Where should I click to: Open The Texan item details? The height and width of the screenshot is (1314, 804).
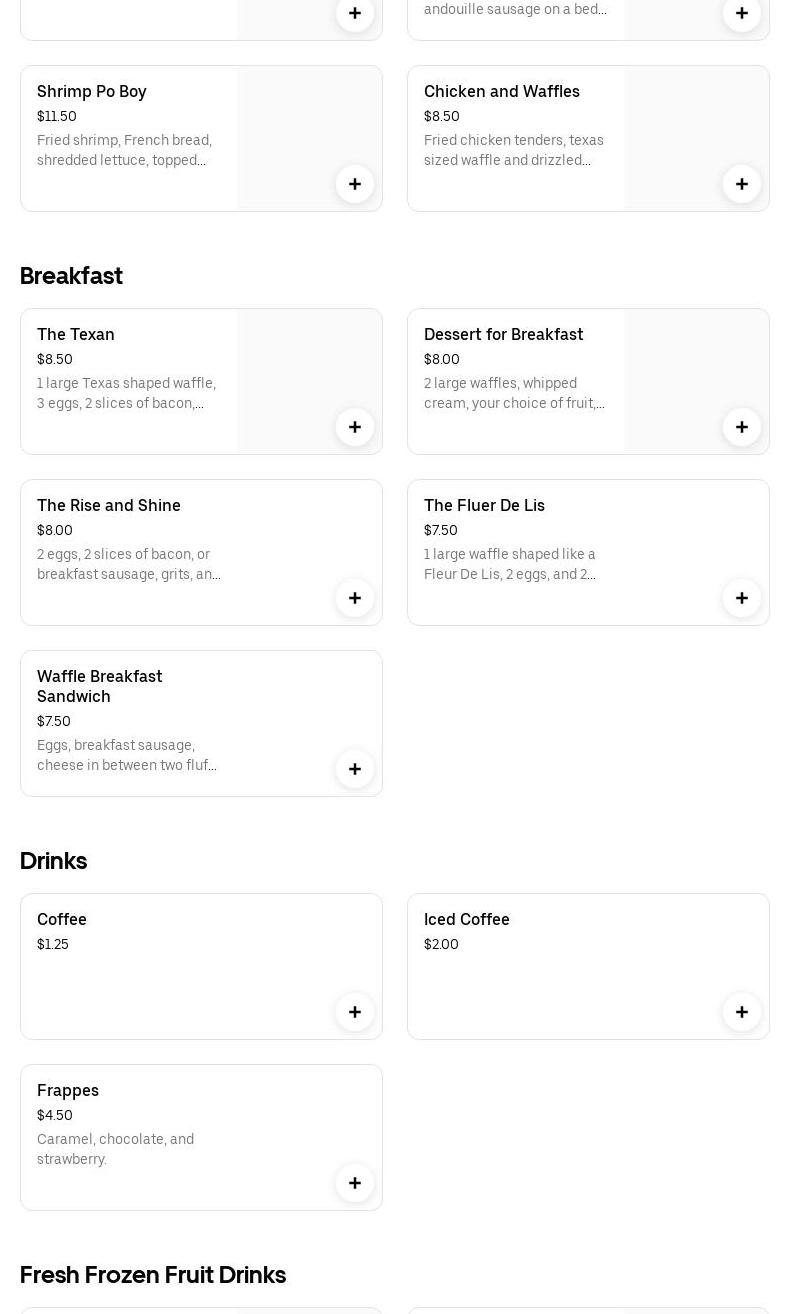(x=76, y=334)
